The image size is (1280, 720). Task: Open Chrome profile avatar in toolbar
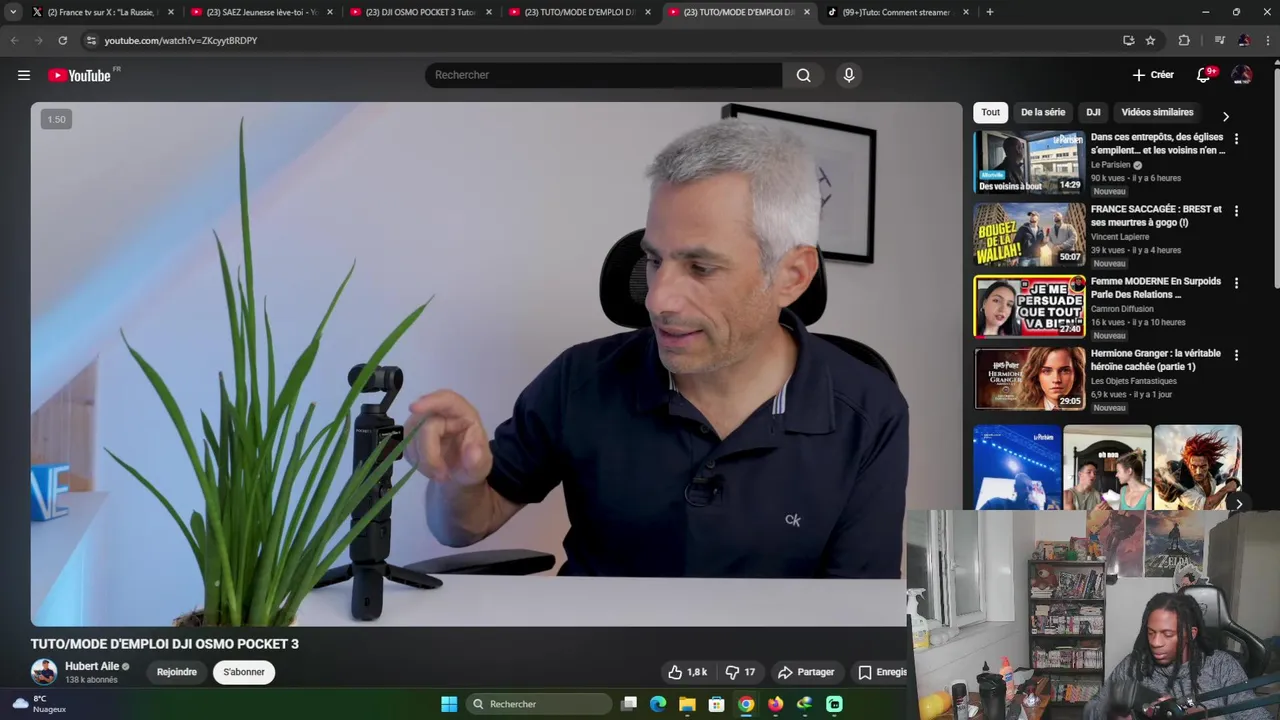tap(1243, 40)
